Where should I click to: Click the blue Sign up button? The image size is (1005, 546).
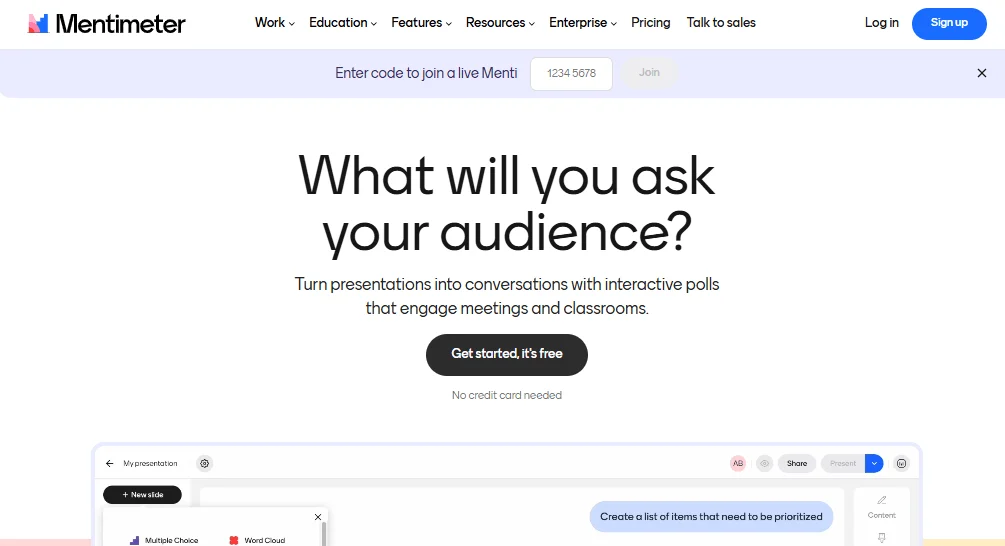pyautogui.click(x=949, y=24)
